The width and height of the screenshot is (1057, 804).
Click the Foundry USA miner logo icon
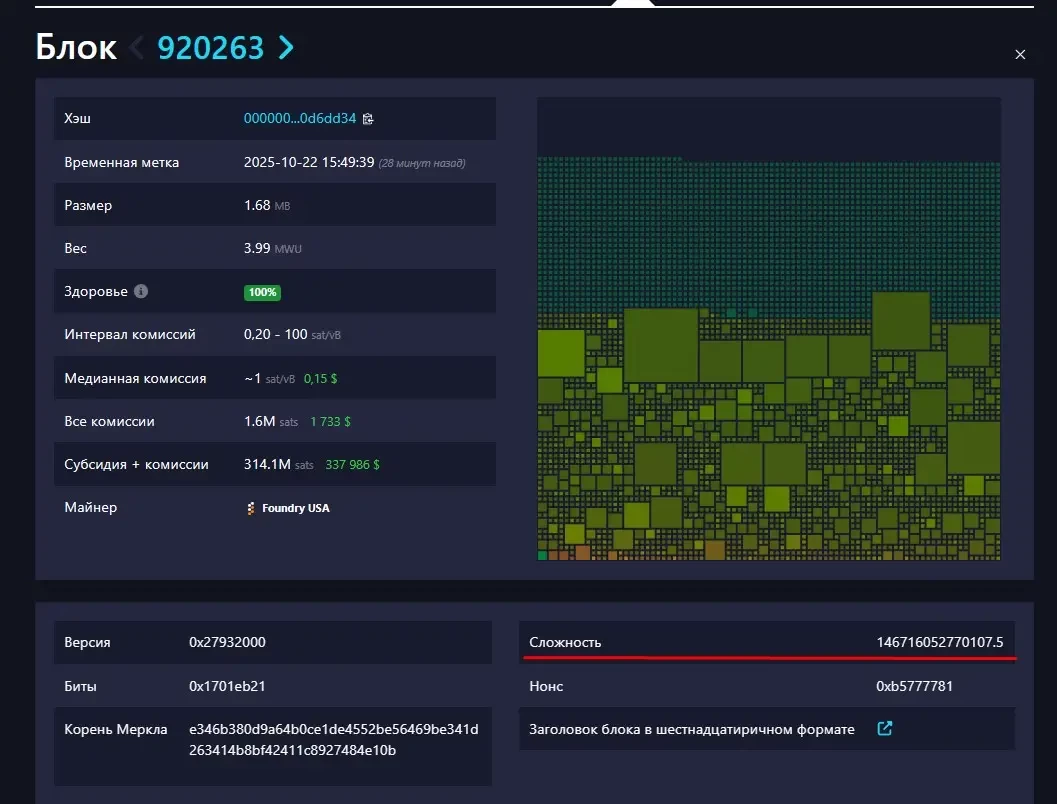(x=250, y=508)
